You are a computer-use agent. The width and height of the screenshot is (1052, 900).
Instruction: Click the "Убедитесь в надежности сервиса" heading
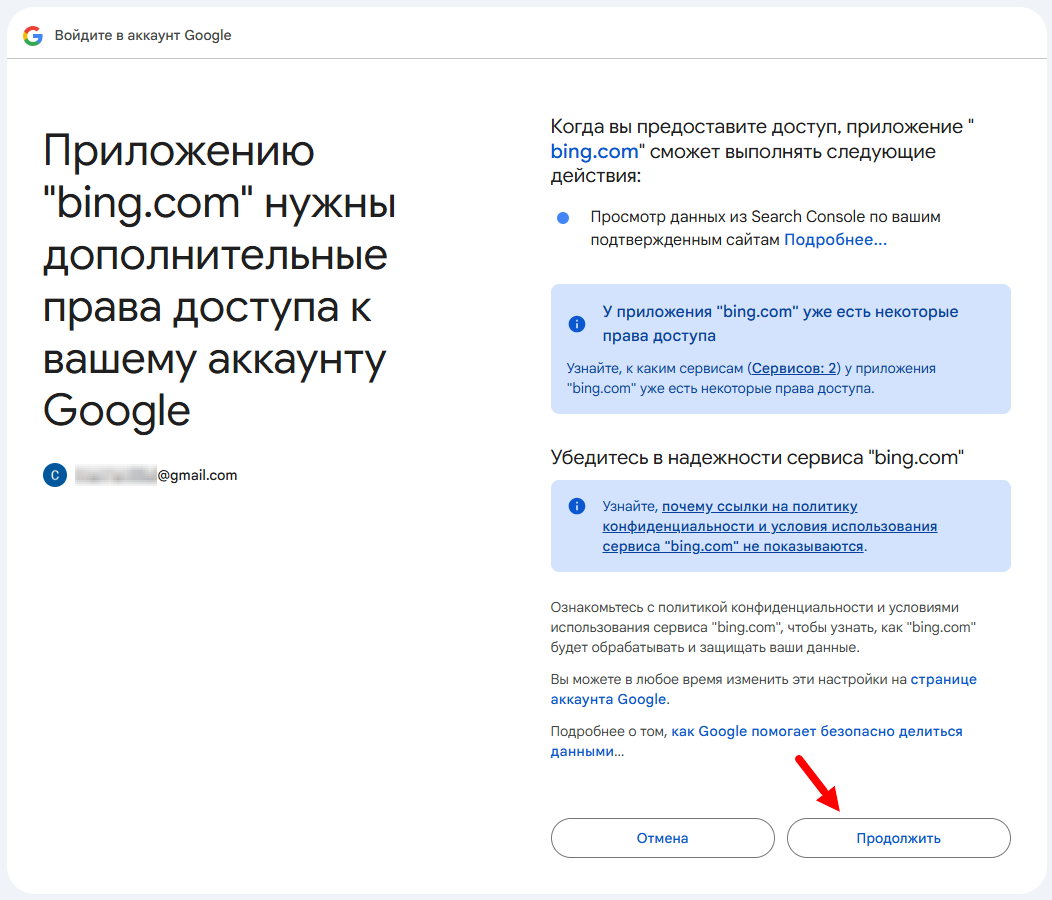tap(756, 457)
